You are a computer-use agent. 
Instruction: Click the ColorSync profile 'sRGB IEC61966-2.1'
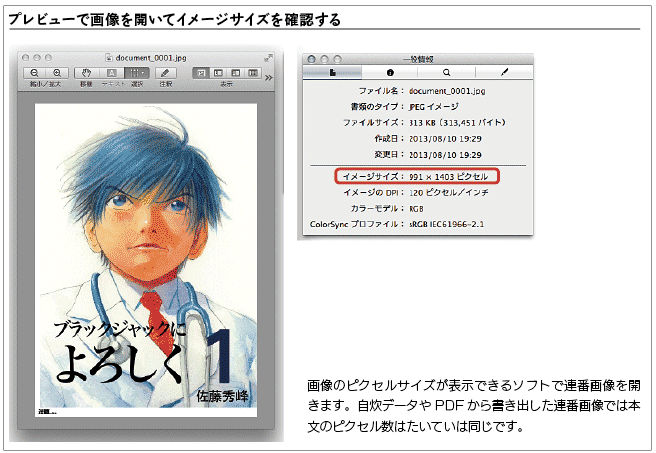446,224
